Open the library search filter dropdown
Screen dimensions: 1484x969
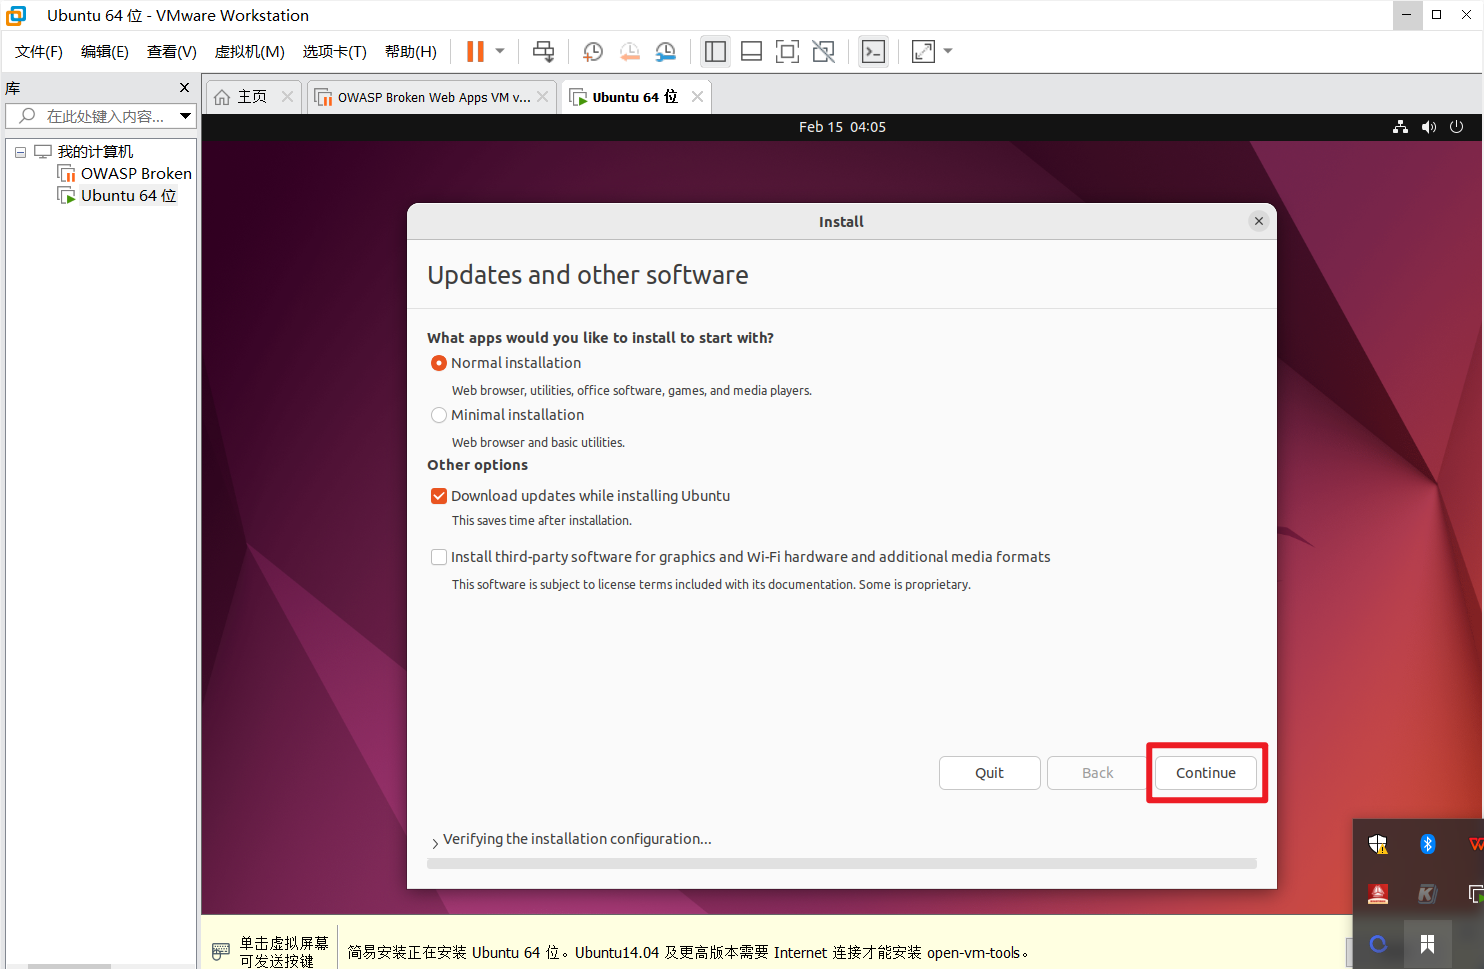tap(186, 116)
